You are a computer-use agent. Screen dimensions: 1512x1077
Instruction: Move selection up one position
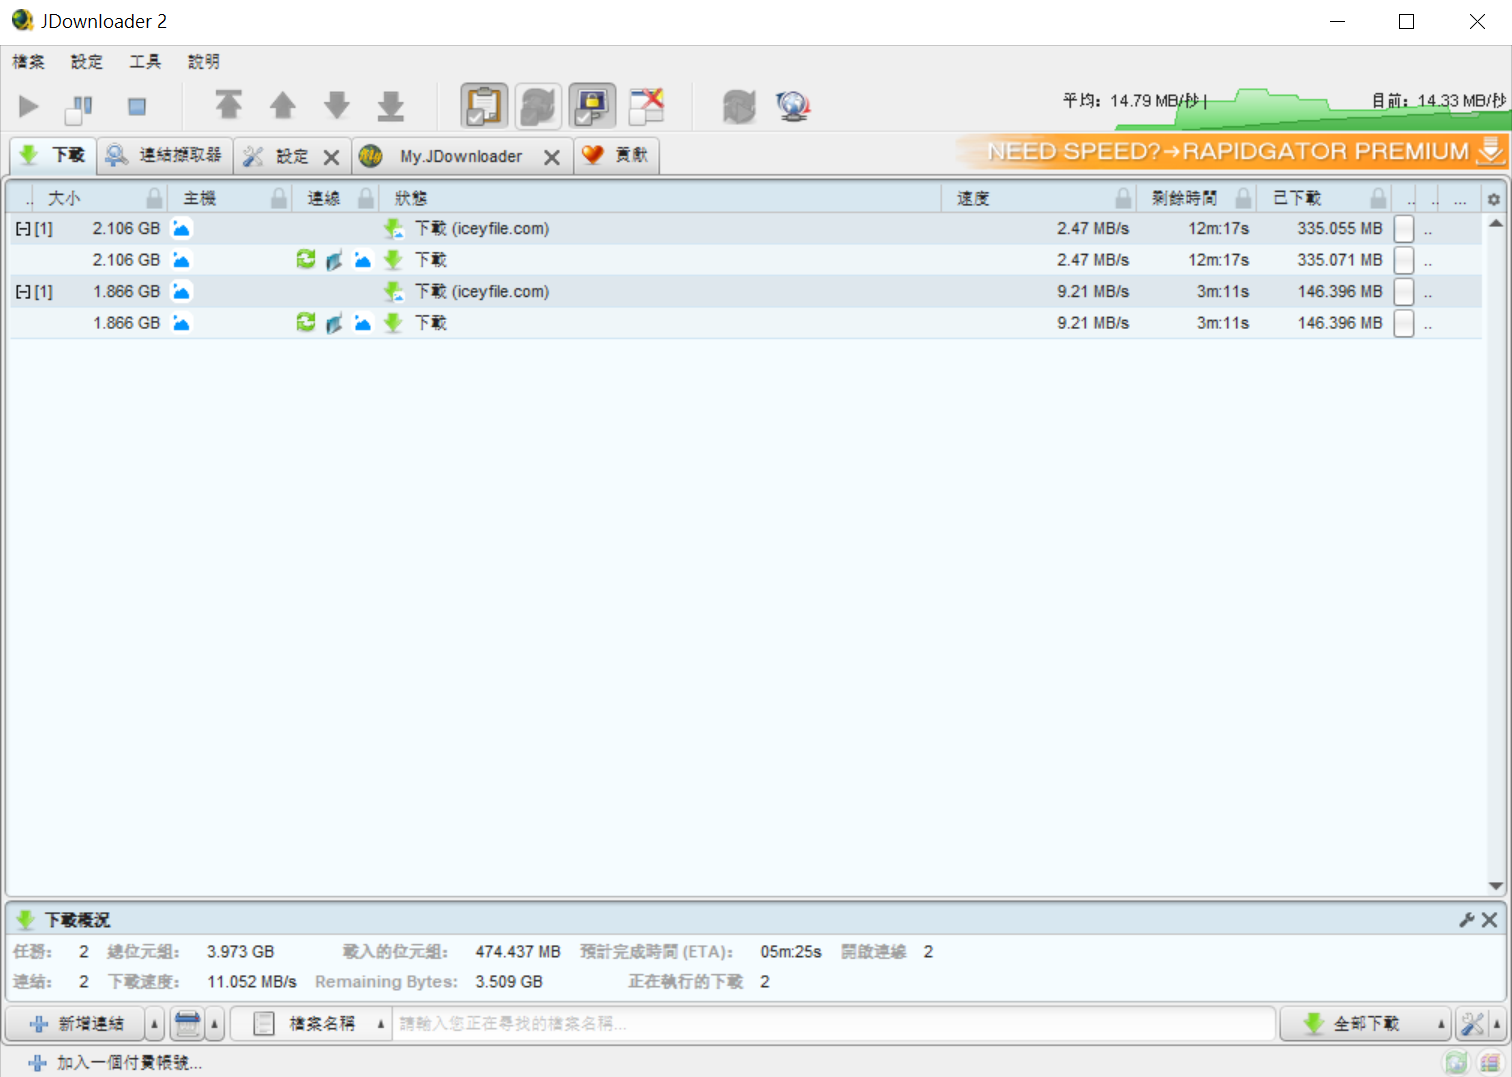click(x=283, y=105)
